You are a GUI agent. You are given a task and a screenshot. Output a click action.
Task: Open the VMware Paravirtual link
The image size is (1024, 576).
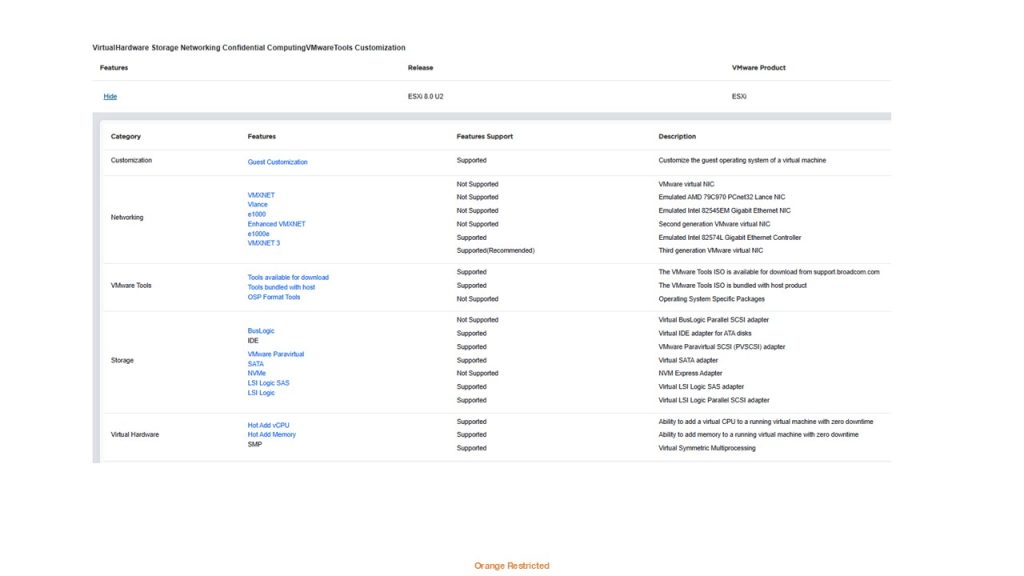tap(276, 354)
